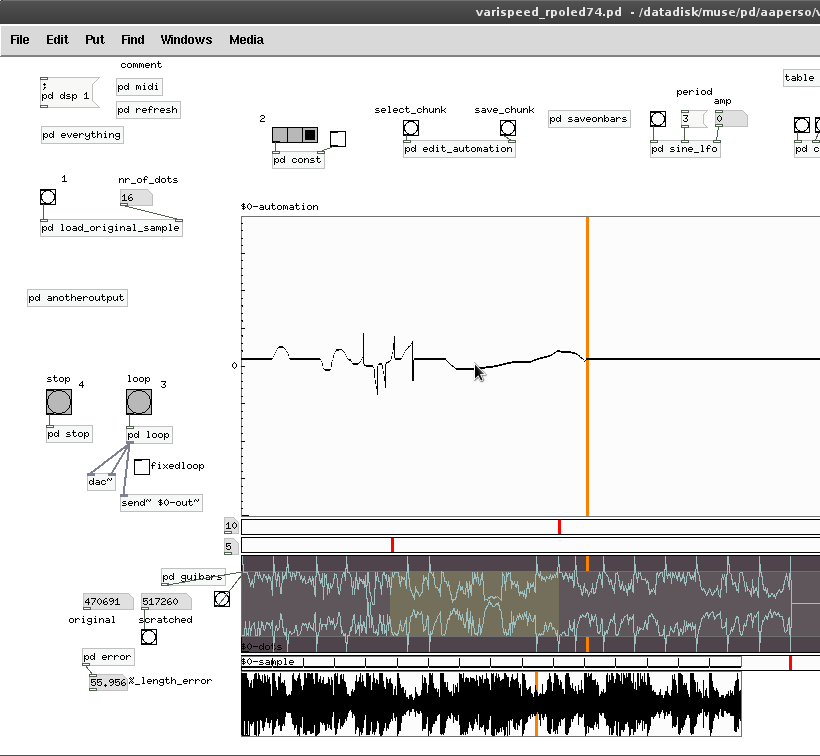Toggle the checkbox right of pd const
Viewport: 820px width, 756px height.
pyautogui.click(x=338, y=139)
